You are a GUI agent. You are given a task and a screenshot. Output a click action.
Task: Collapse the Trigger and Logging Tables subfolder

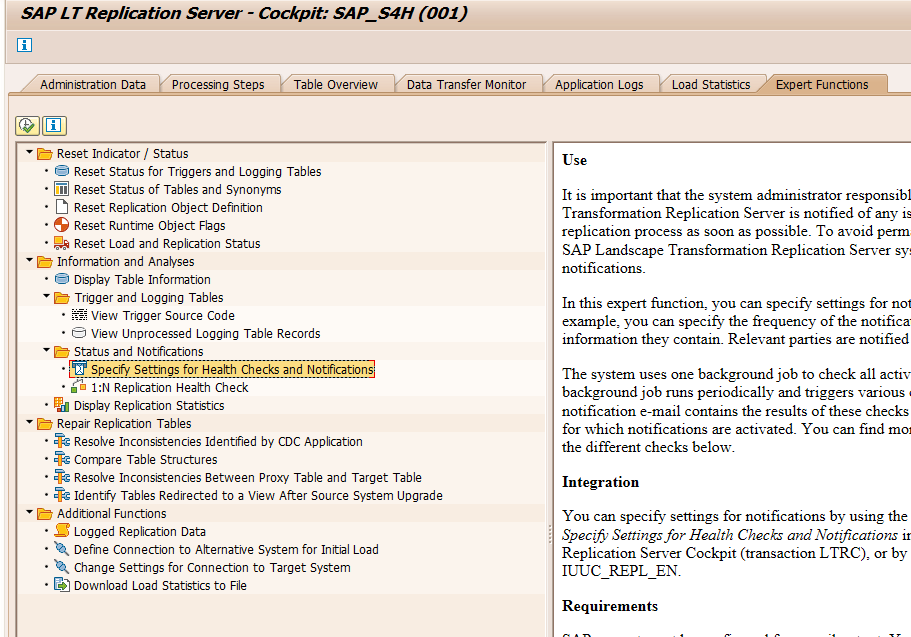[46, 296]
